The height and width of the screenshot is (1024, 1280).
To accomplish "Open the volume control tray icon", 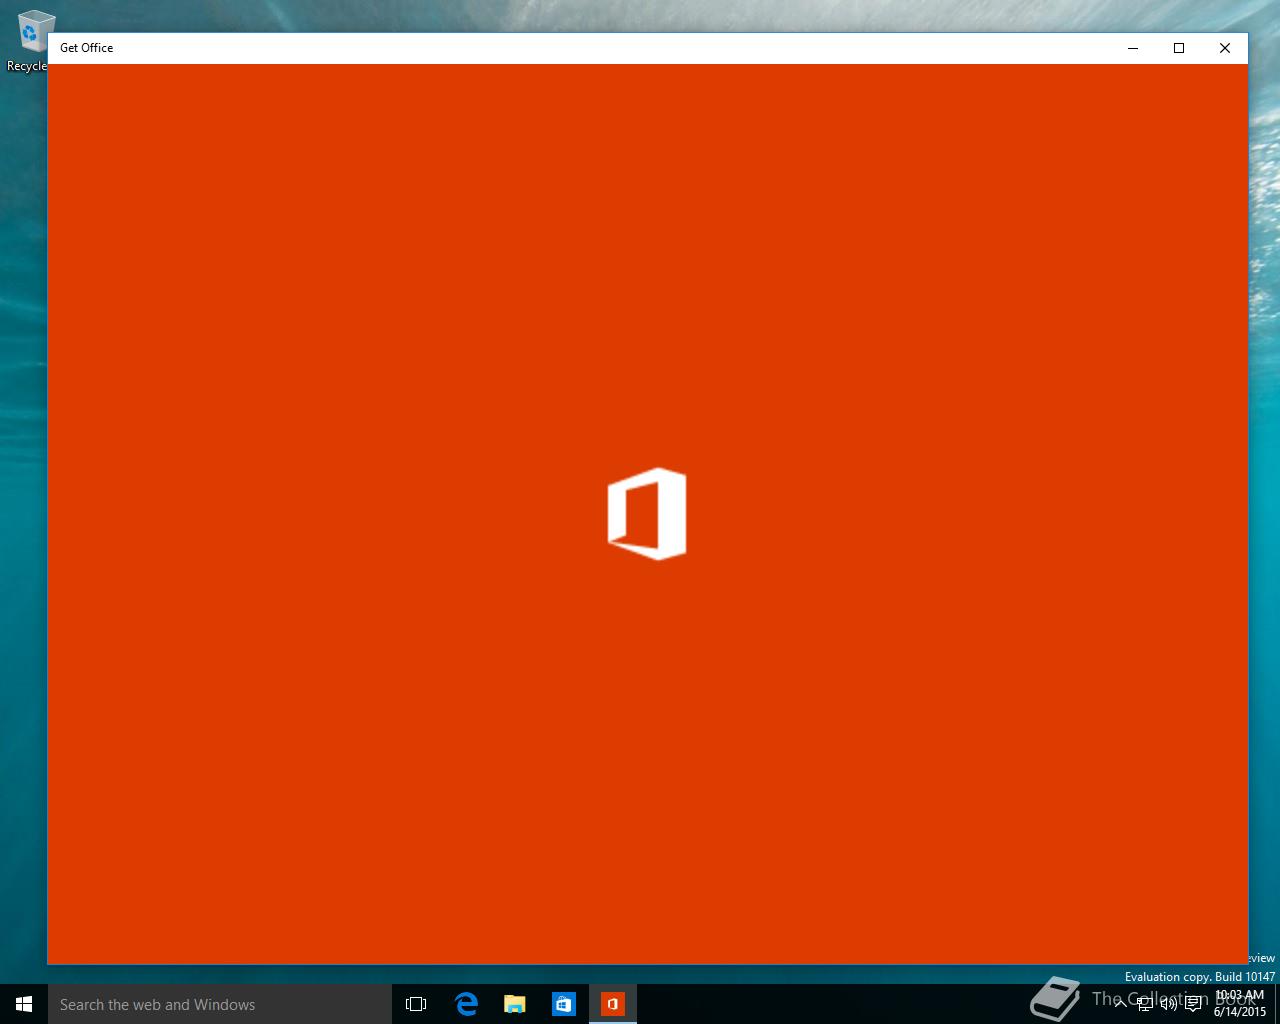I will tap(1169, 1004).
